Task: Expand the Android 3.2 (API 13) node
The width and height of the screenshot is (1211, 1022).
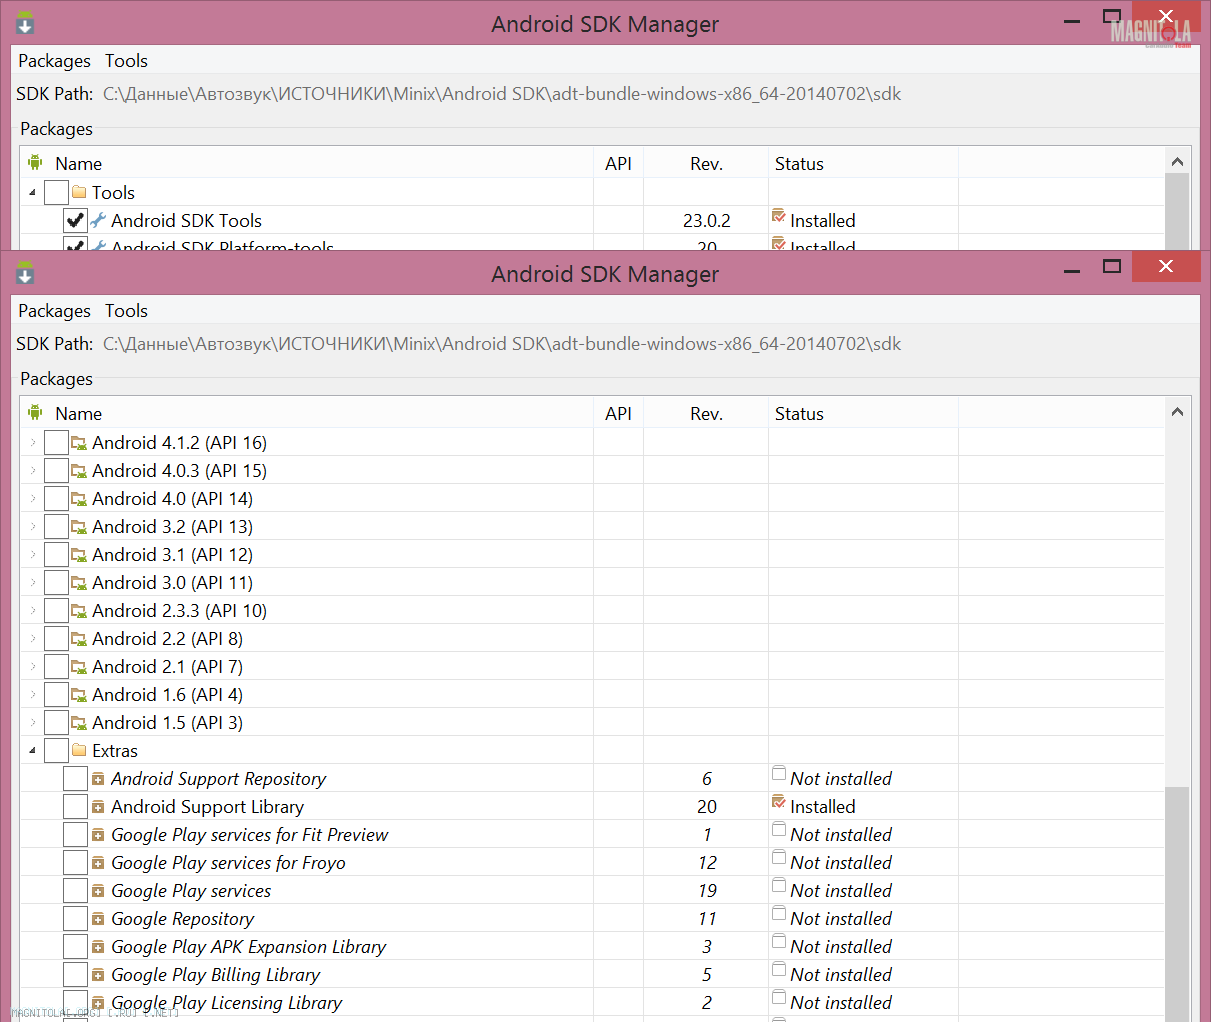Action: coord(33,526)
